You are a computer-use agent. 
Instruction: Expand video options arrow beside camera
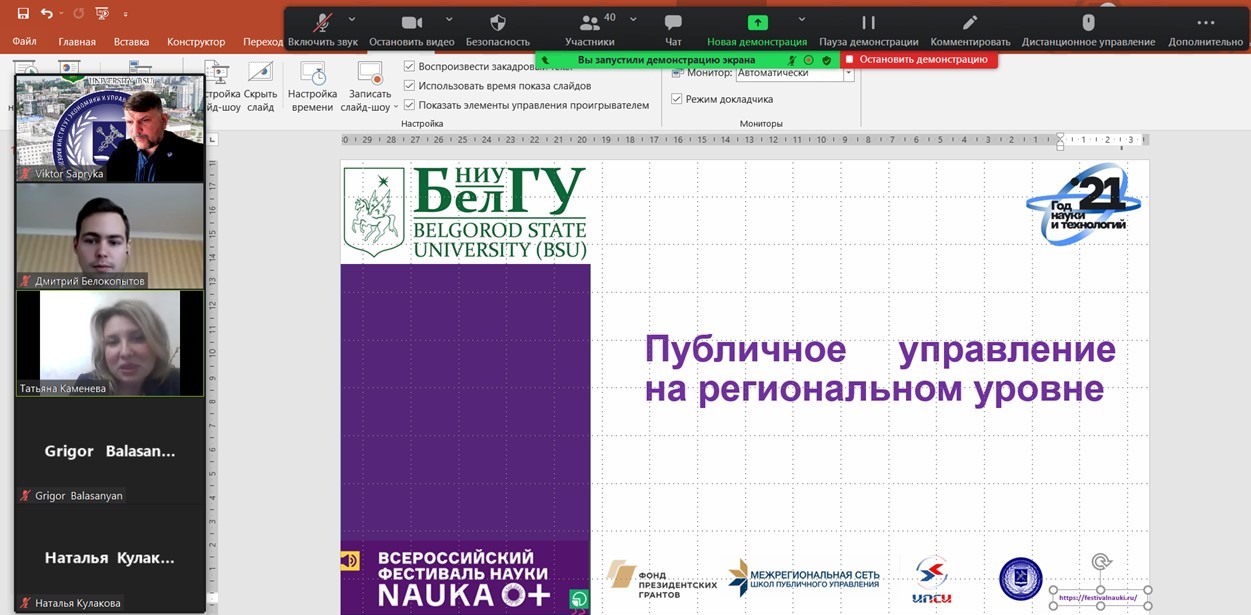[449, 19]
